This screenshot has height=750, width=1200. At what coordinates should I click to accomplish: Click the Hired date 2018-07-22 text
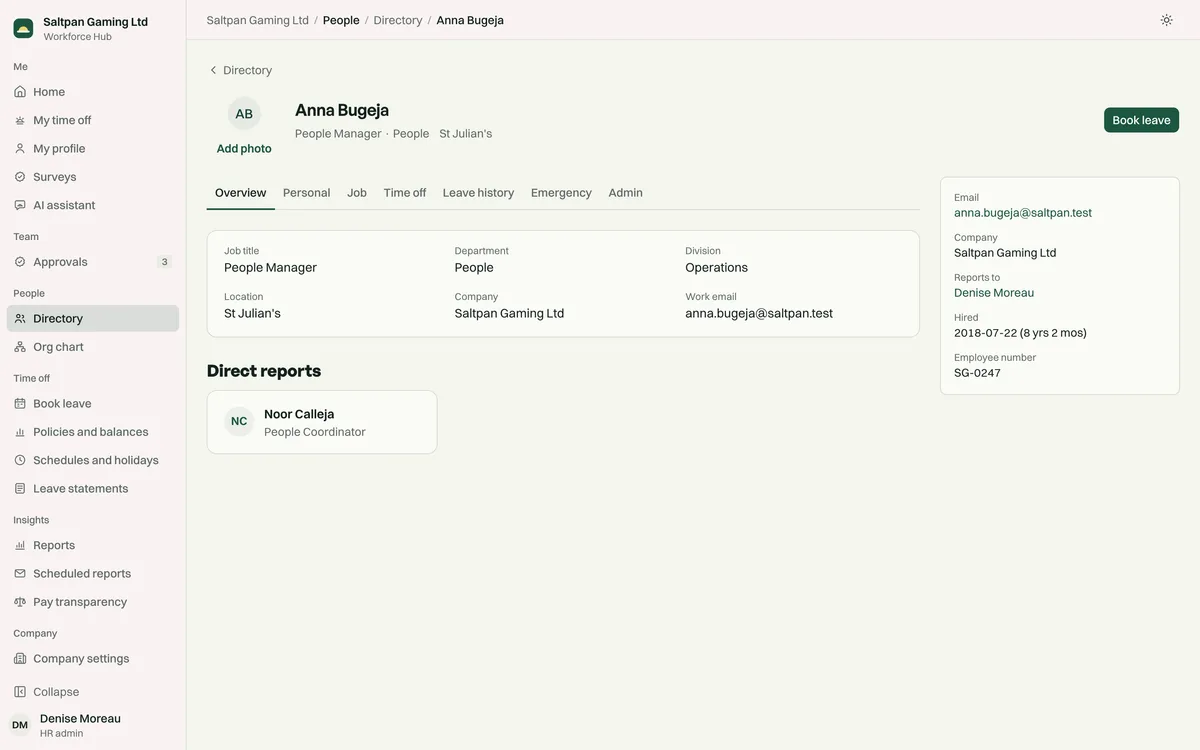pos(1020,333)
